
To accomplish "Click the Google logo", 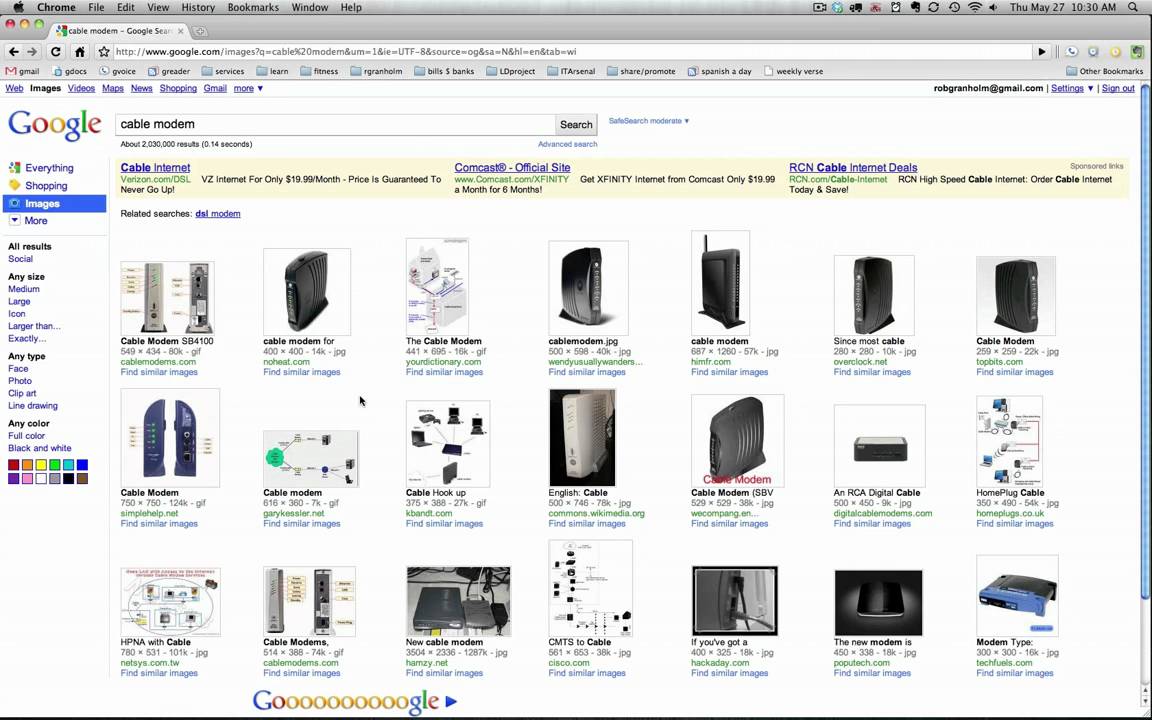I will [54, 125].
